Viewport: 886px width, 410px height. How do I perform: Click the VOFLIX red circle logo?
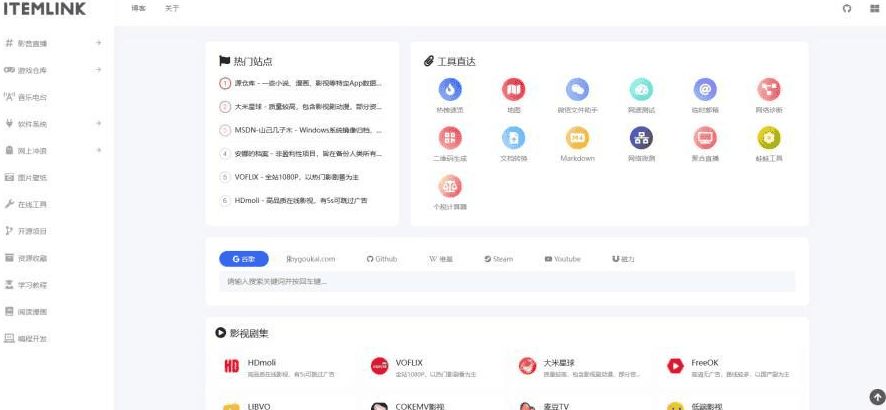click(380, 366)
